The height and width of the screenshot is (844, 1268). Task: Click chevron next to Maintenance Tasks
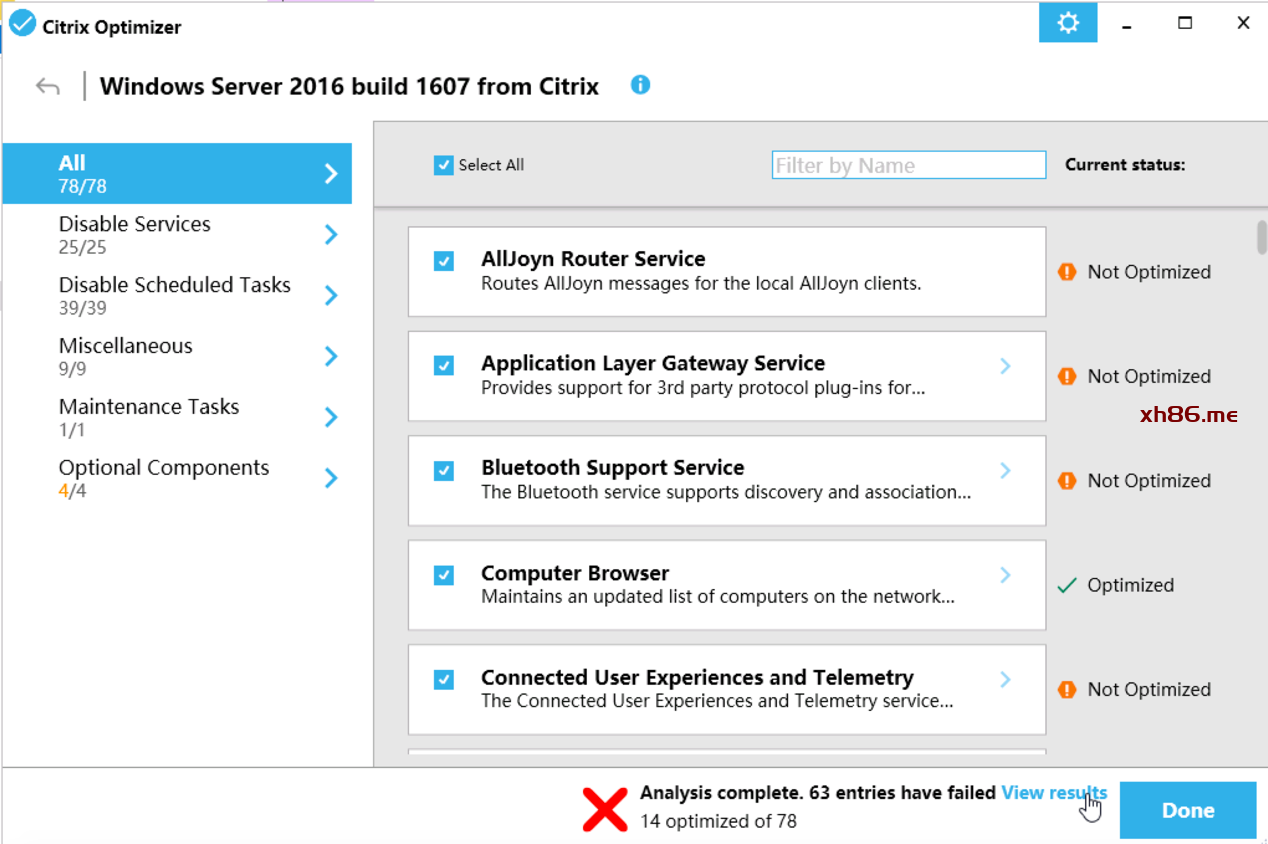(x=332, y=418)
